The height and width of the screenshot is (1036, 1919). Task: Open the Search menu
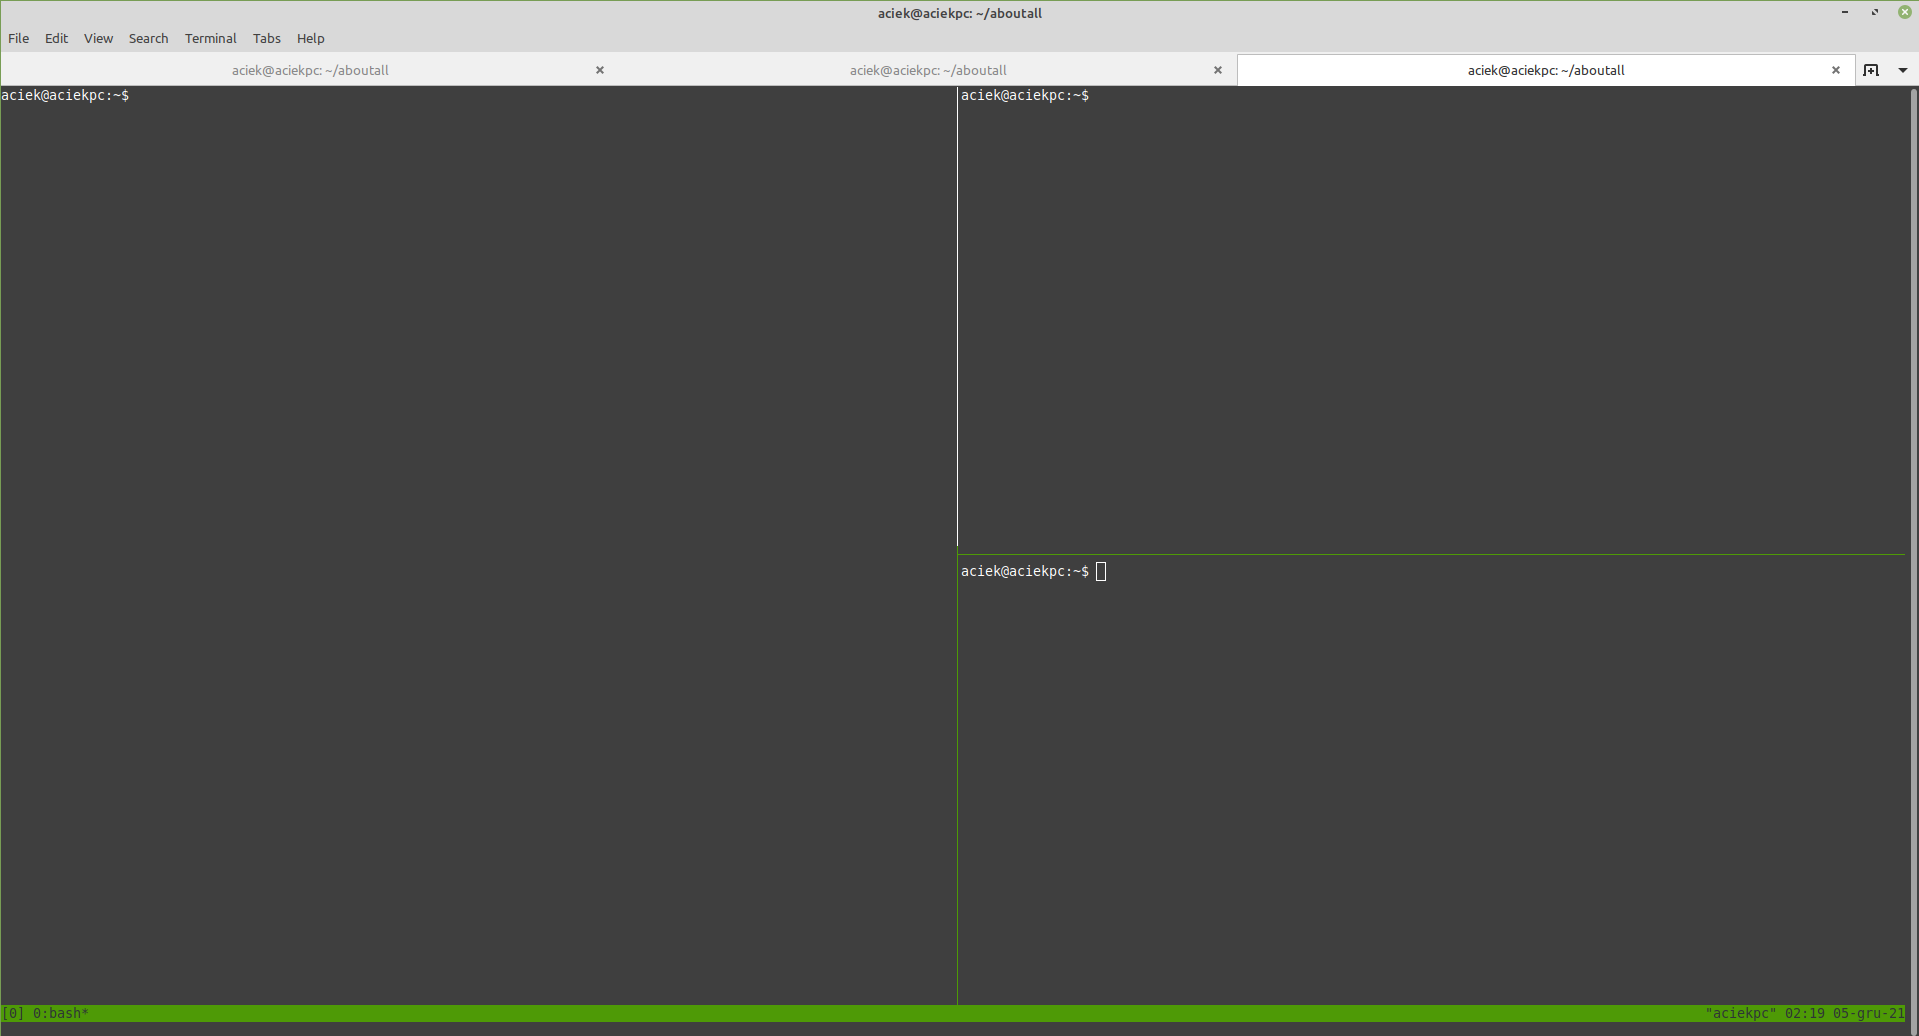pyautogui.click(x=148, y=38)
